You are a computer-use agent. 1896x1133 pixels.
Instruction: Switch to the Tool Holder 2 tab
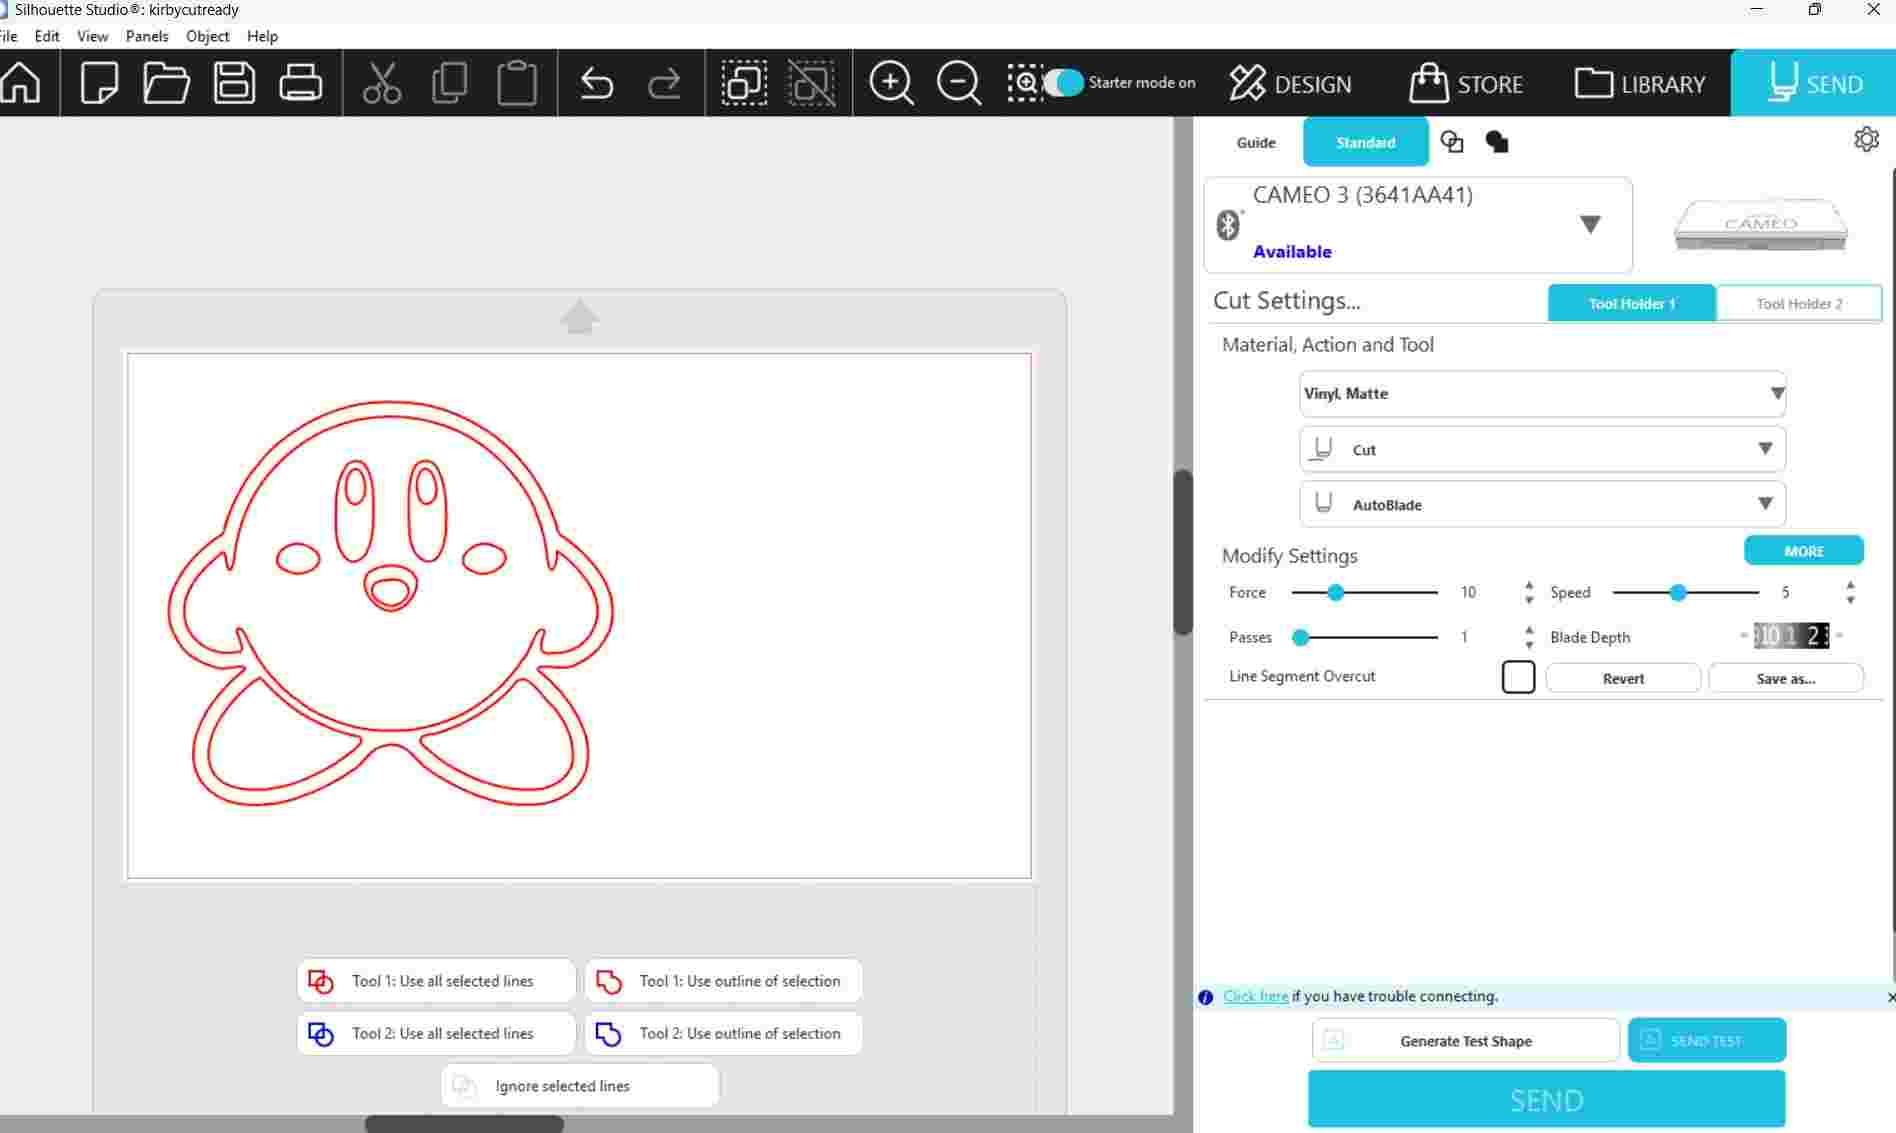1799,303
